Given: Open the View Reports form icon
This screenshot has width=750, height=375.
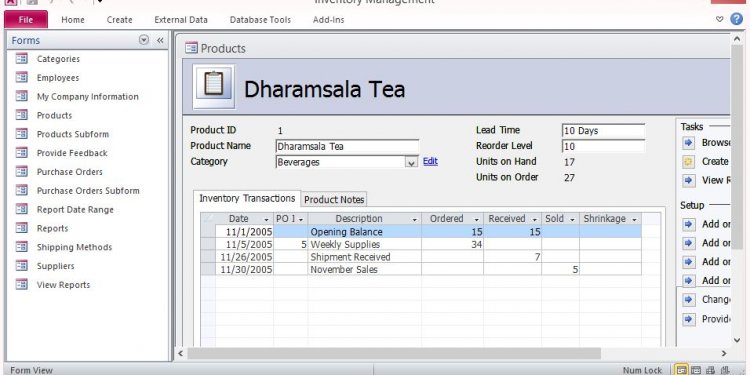Looking at the screenshot, I should (22, 285).
